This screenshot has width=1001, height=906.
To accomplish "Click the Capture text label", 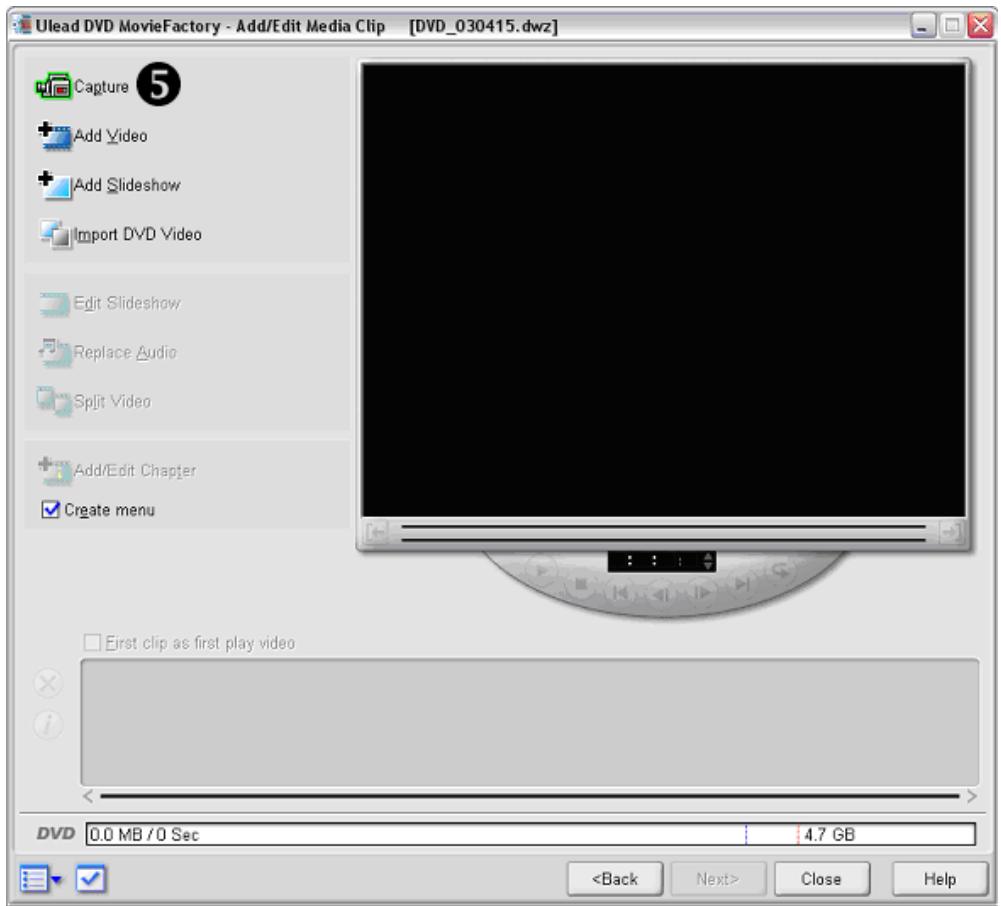I will (101, 86).
